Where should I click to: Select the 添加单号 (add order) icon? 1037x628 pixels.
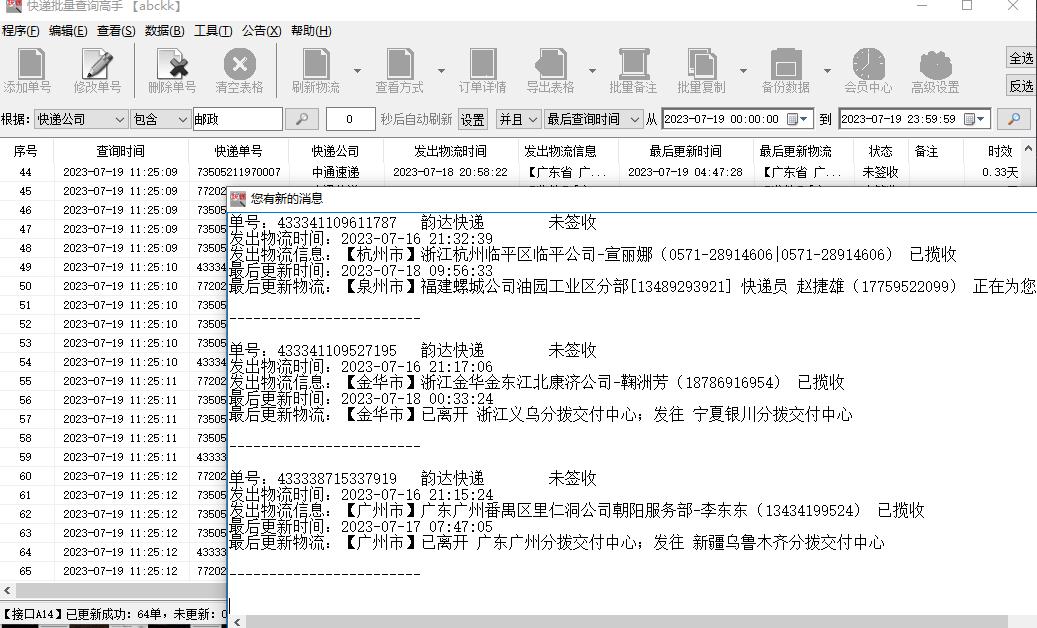tap(28, 68)
